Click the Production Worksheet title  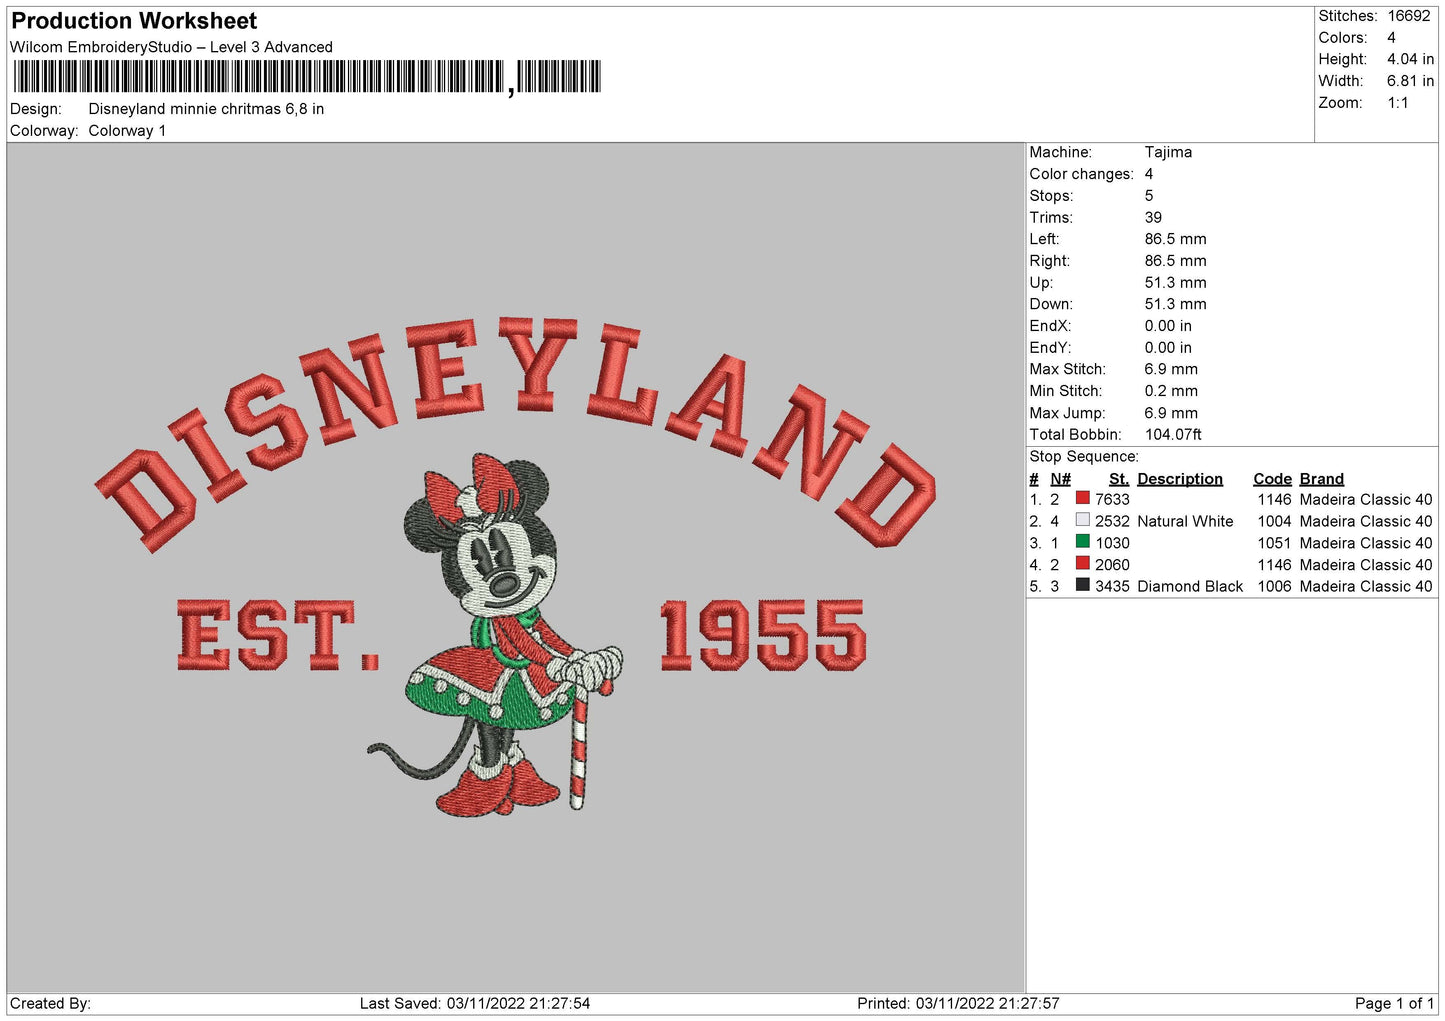[x=134, y=21]
